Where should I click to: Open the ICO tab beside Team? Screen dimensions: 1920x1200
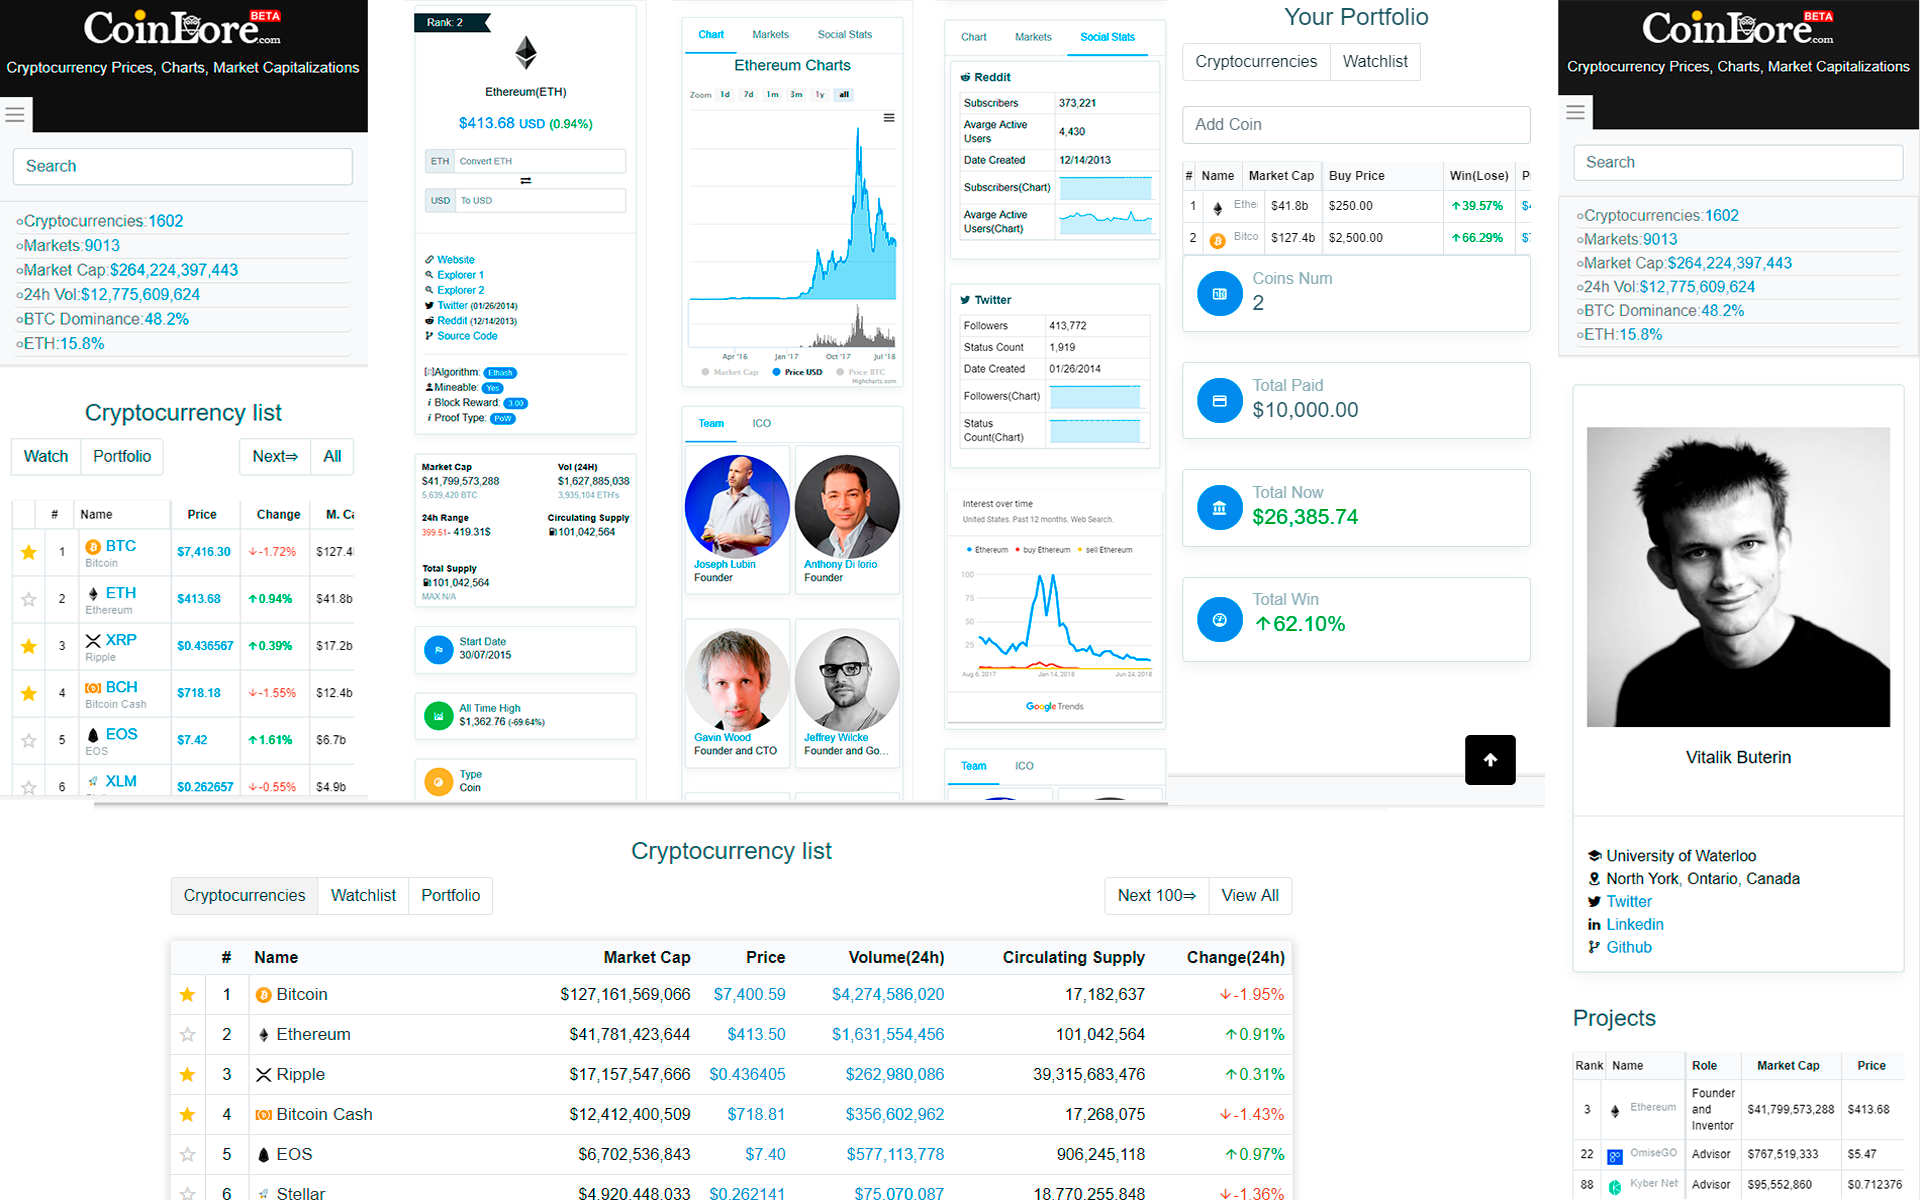click(761, 424)
